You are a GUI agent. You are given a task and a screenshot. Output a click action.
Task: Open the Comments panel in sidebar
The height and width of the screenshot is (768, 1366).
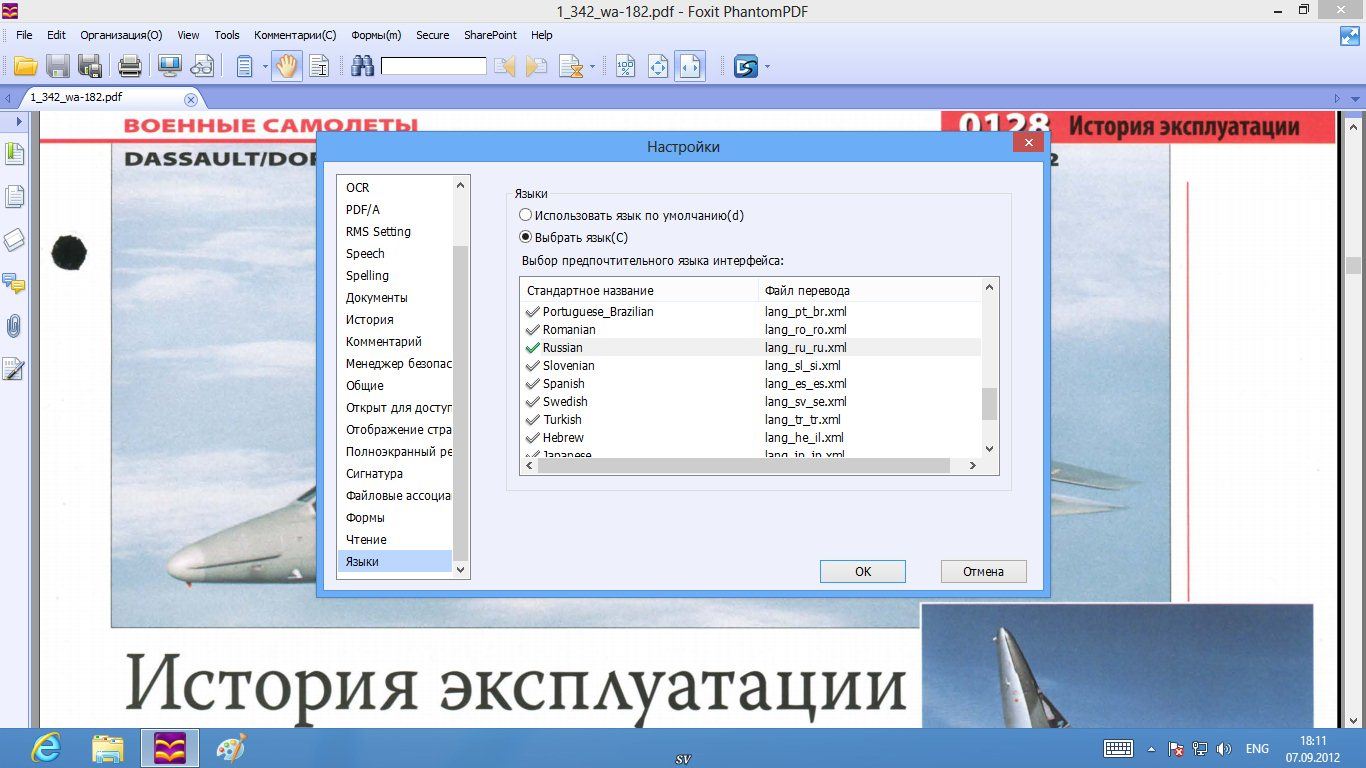(15, 283)
